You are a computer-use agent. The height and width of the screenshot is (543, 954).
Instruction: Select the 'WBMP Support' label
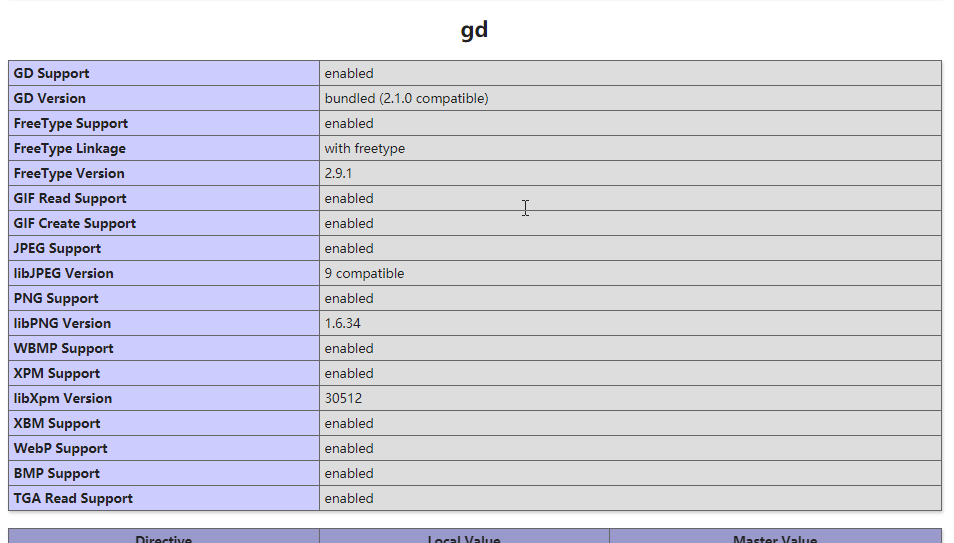[63, 348]
